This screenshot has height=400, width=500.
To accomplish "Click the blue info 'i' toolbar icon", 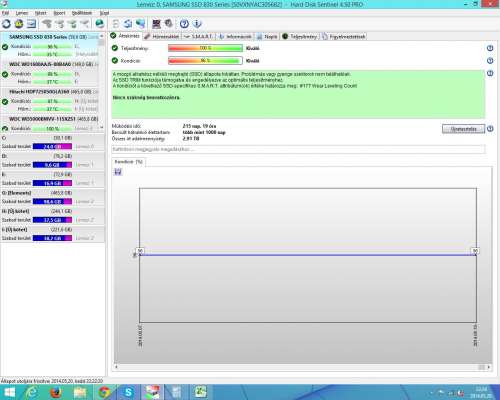I will 197,24.
